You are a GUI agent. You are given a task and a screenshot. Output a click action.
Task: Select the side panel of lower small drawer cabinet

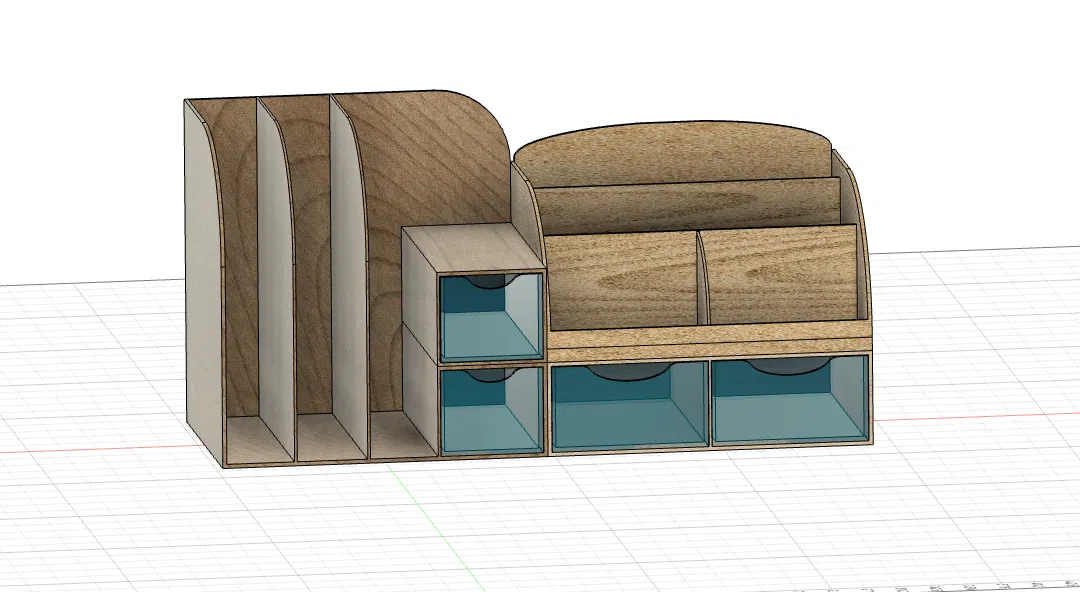click(x=420, y=389)
